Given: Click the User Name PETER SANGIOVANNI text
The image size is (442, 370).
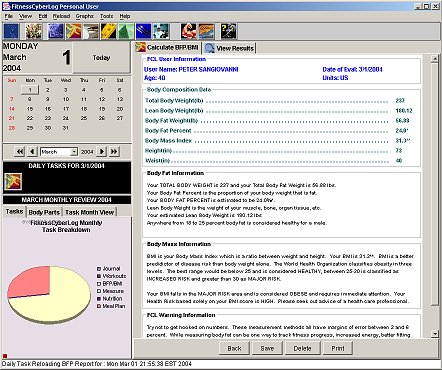Looking at the screenshot, I should (x=191, y=69).
